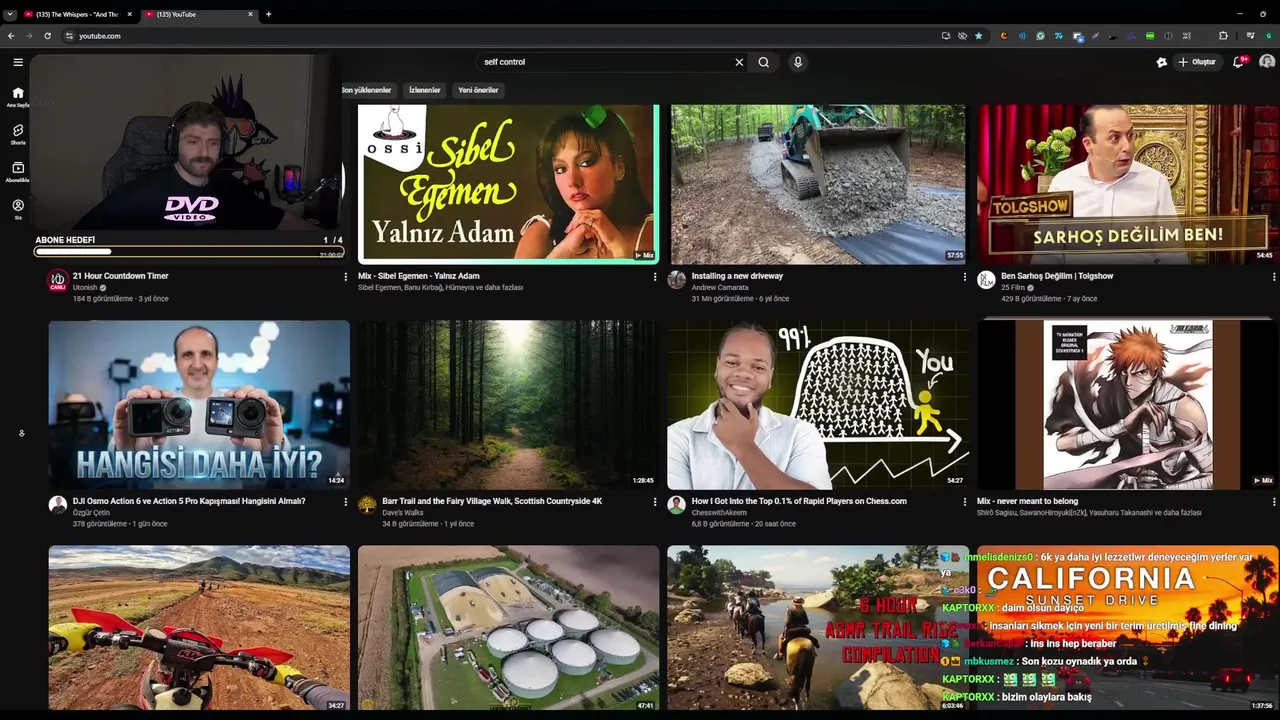Open the chess 99% You graph thumbnail
Screen dimensions: 1280x720
(x=818, y=405)
